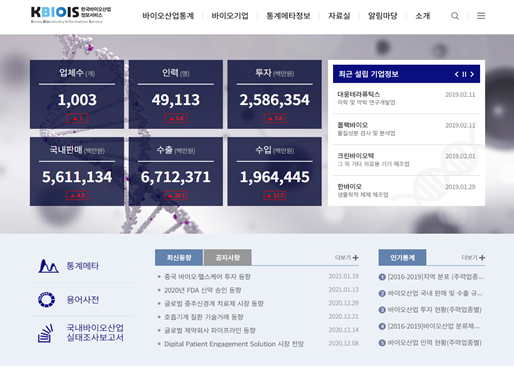Open the 용어사전 ring icon
The height and width of the screenshot is (370, 514).
[x=46, y=299]
